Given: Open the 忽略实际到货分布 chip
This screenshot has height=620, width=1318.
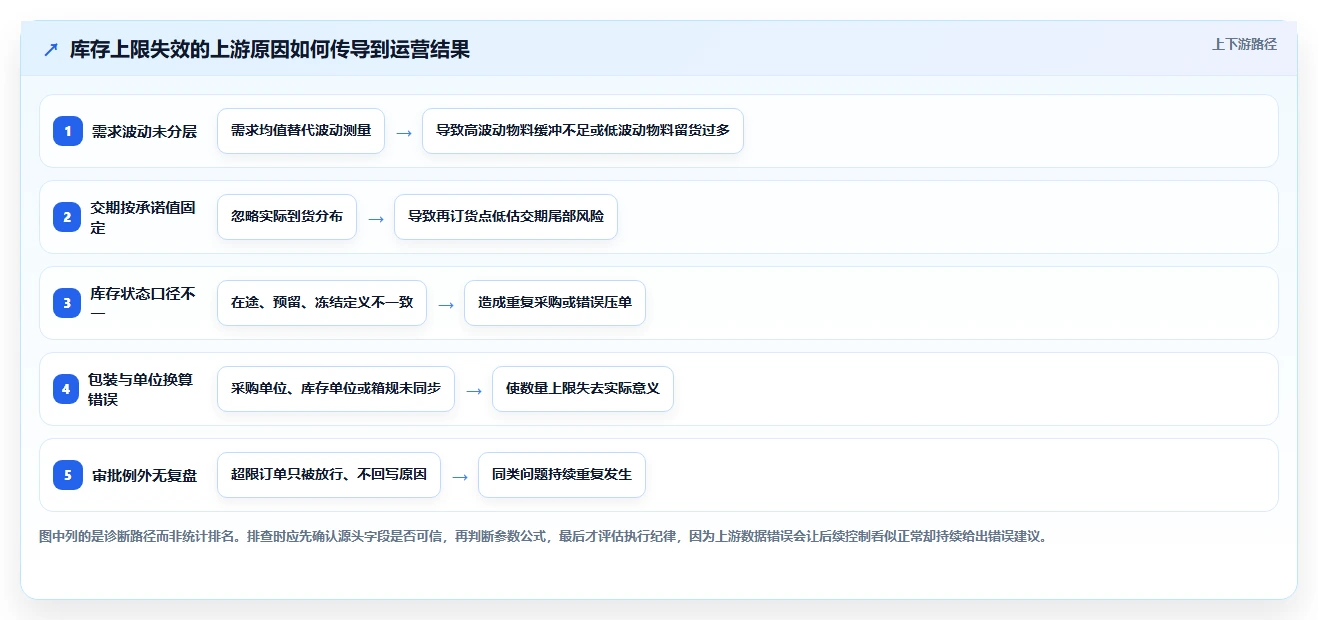Looking at the screenshot, I should tap(287, 217).
